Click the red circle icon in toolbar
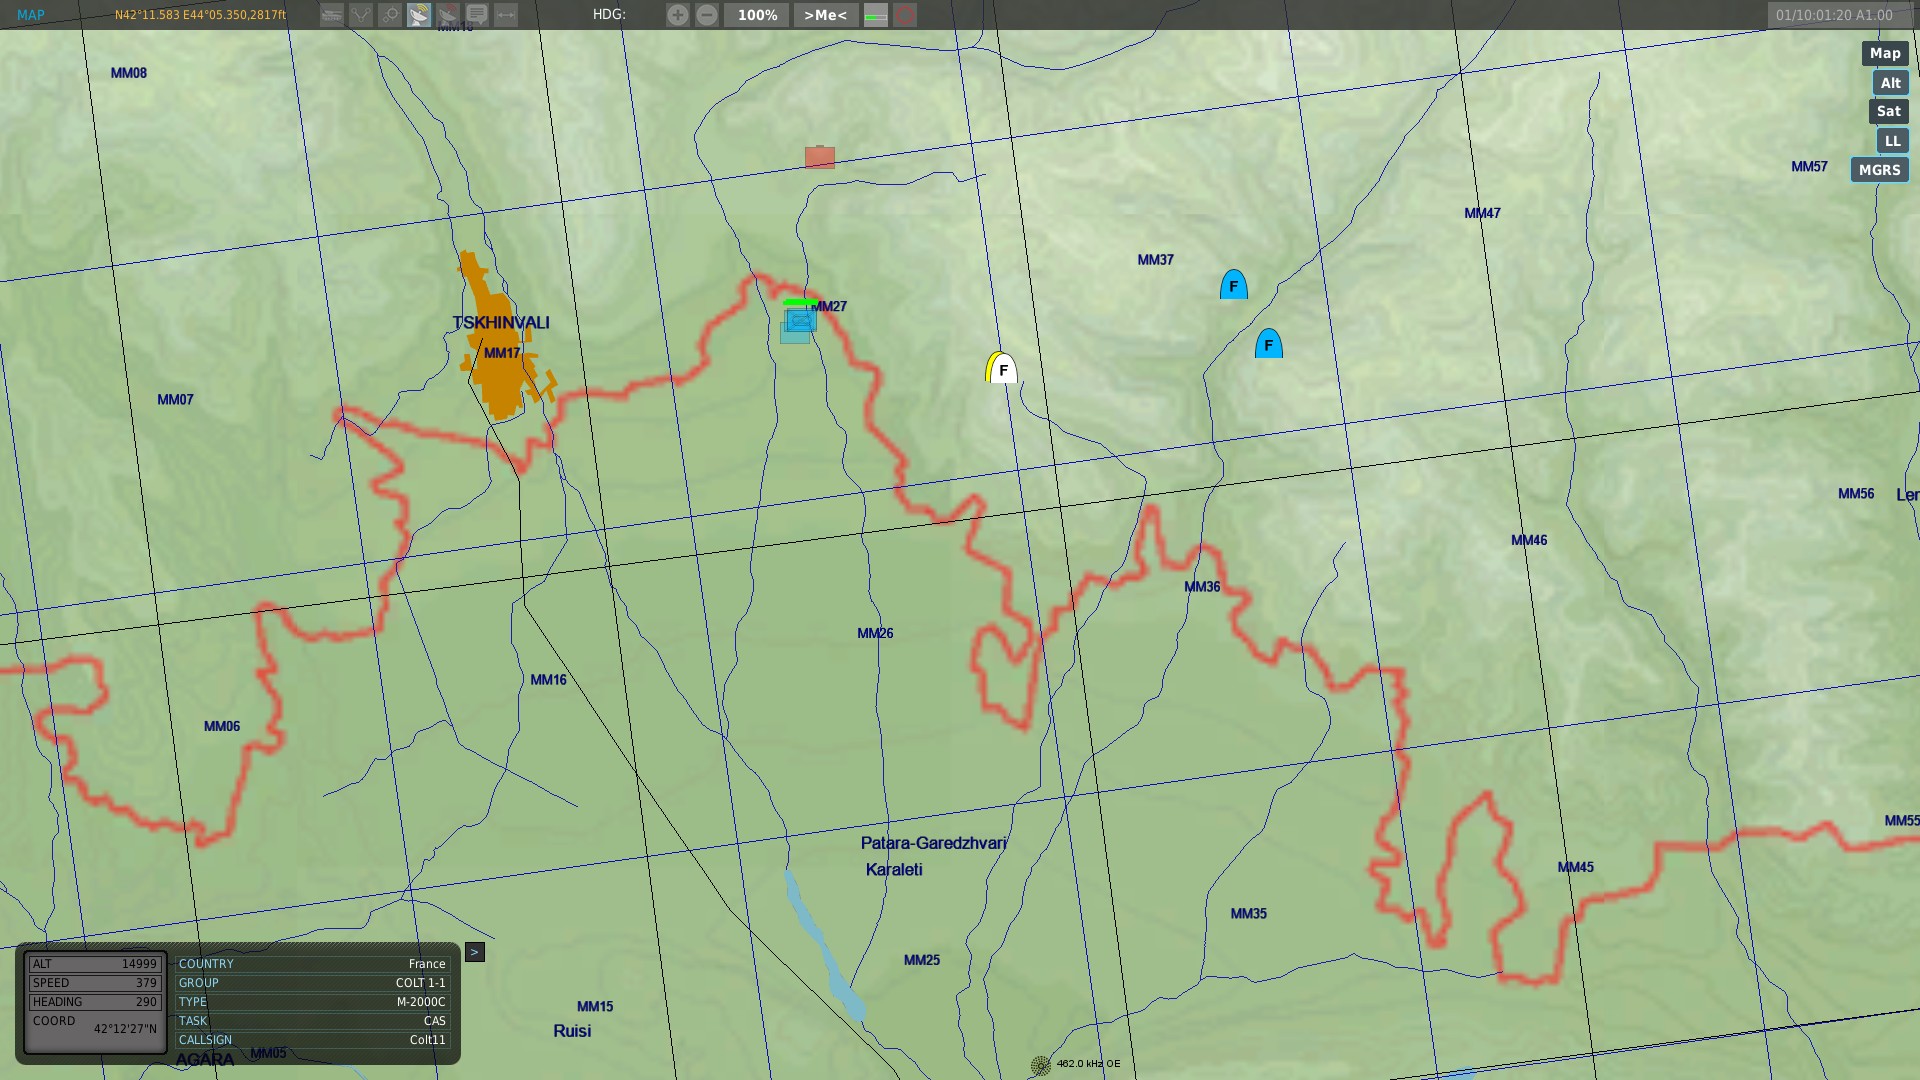The height and width of the screenshot is (1080, 1920). point(905,15)
